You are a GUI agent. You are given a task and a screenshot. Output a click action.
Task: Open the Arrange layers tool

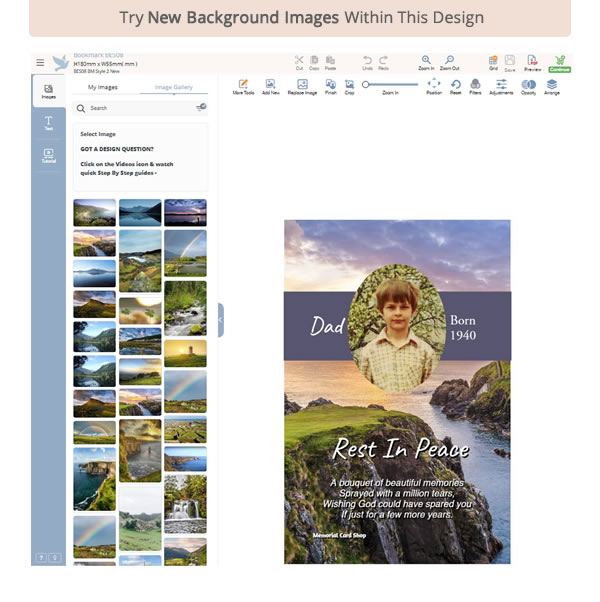pos(552,86)
